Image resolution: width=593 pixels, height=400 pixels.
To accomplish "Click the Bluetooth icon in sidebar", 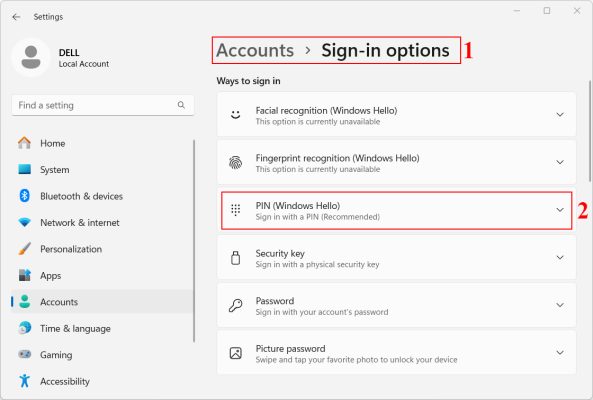I will coord(25,196).
